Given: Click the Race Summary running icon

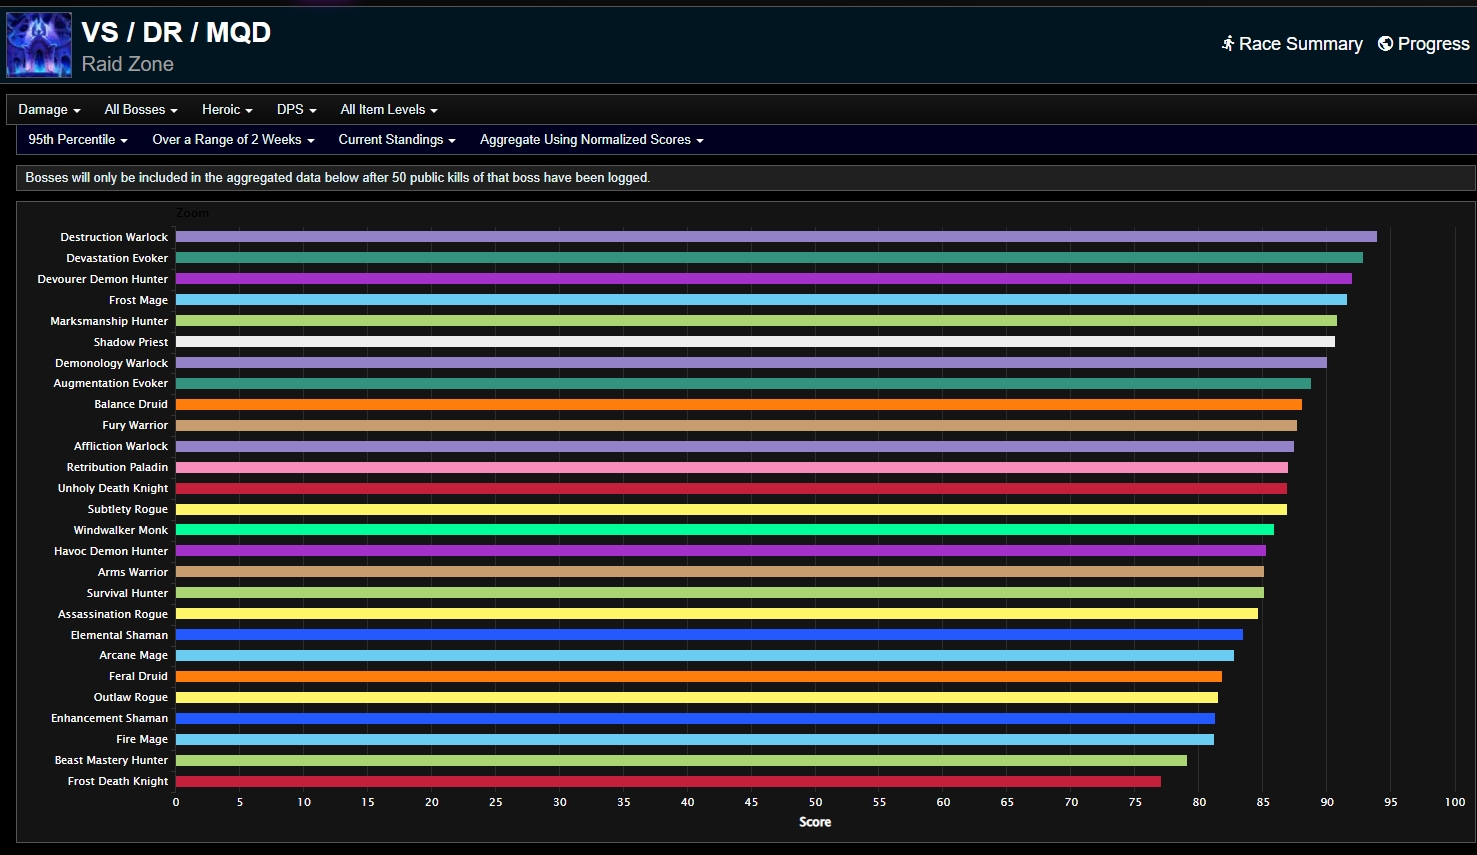Looking at the screenshot, I should point(1228,43).
